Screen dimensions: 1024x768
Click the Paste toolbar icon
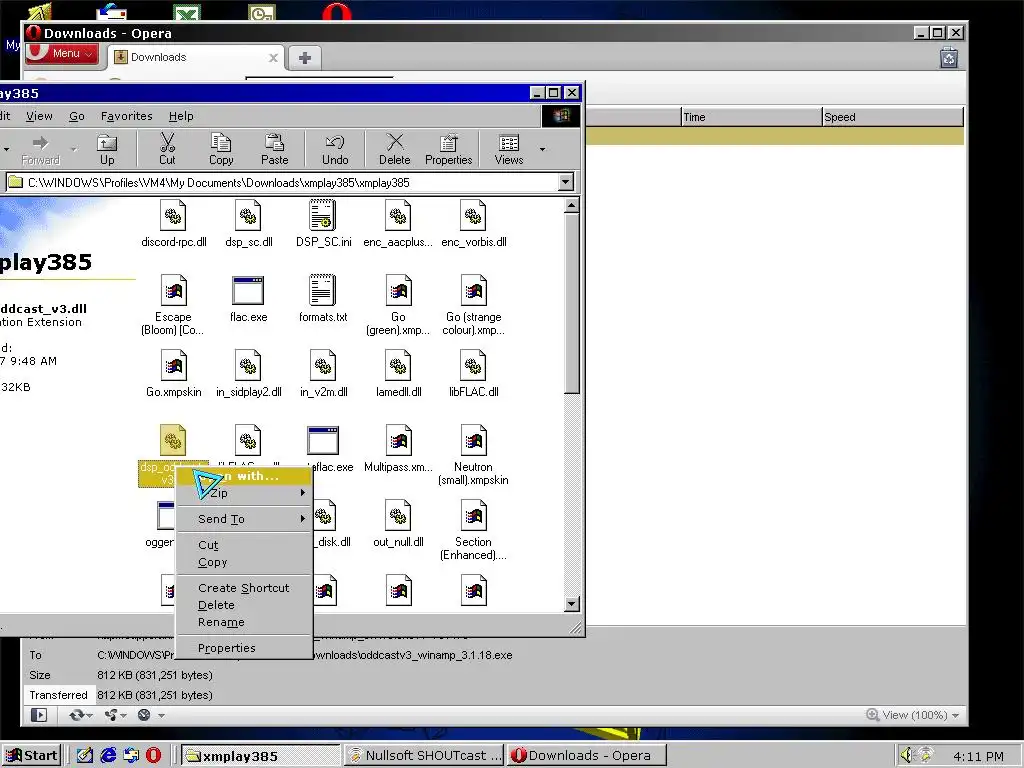[x=274, y=149]
